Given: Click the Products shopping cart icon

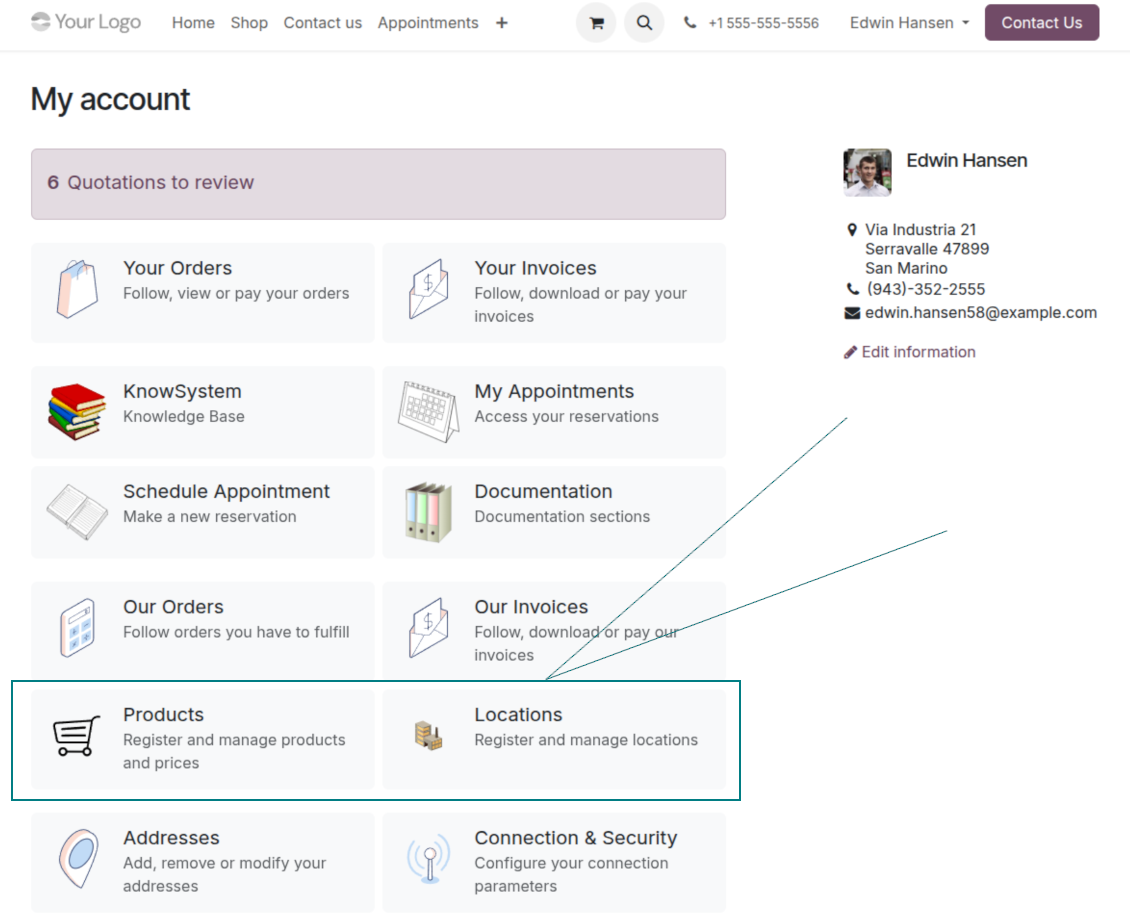Looking at the screenshot, I should click(x=77, y=736).
